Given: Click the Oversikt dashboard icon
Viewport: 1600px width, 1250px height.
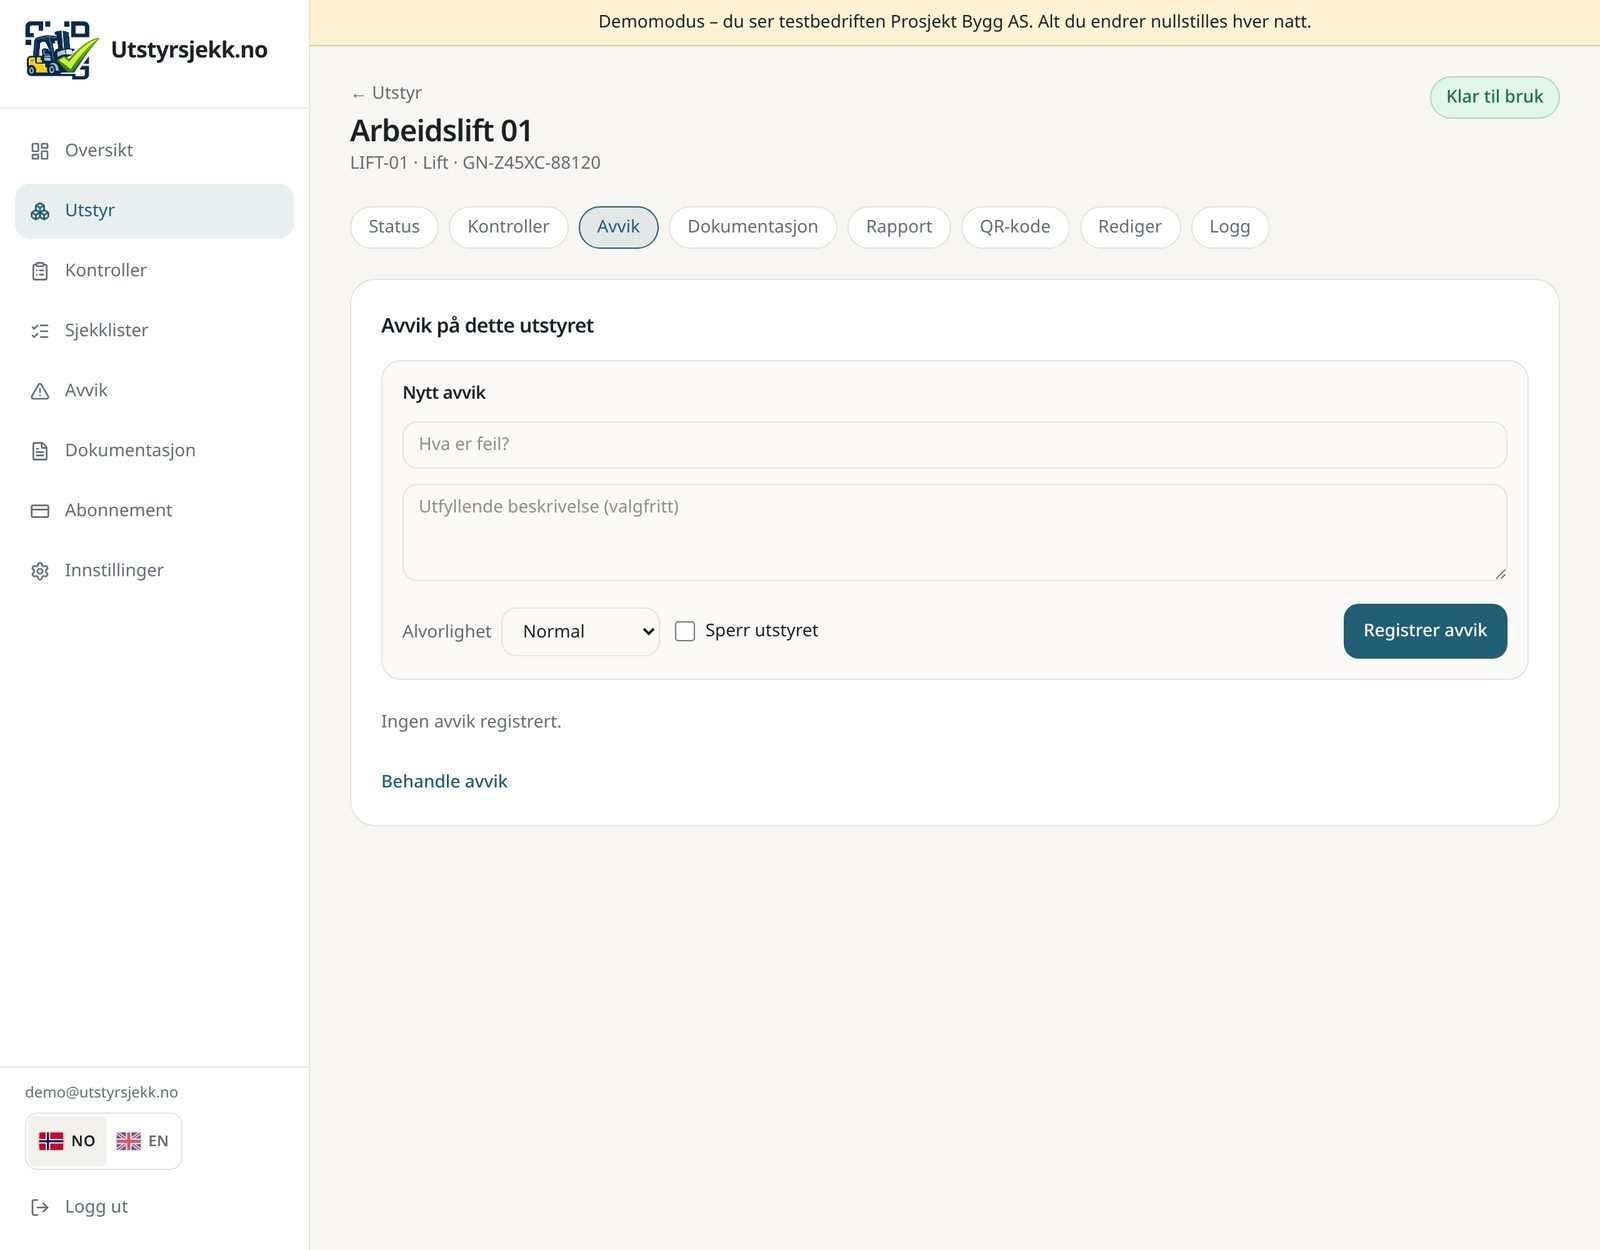Looking at the screenshot, I should pos(40,151).
